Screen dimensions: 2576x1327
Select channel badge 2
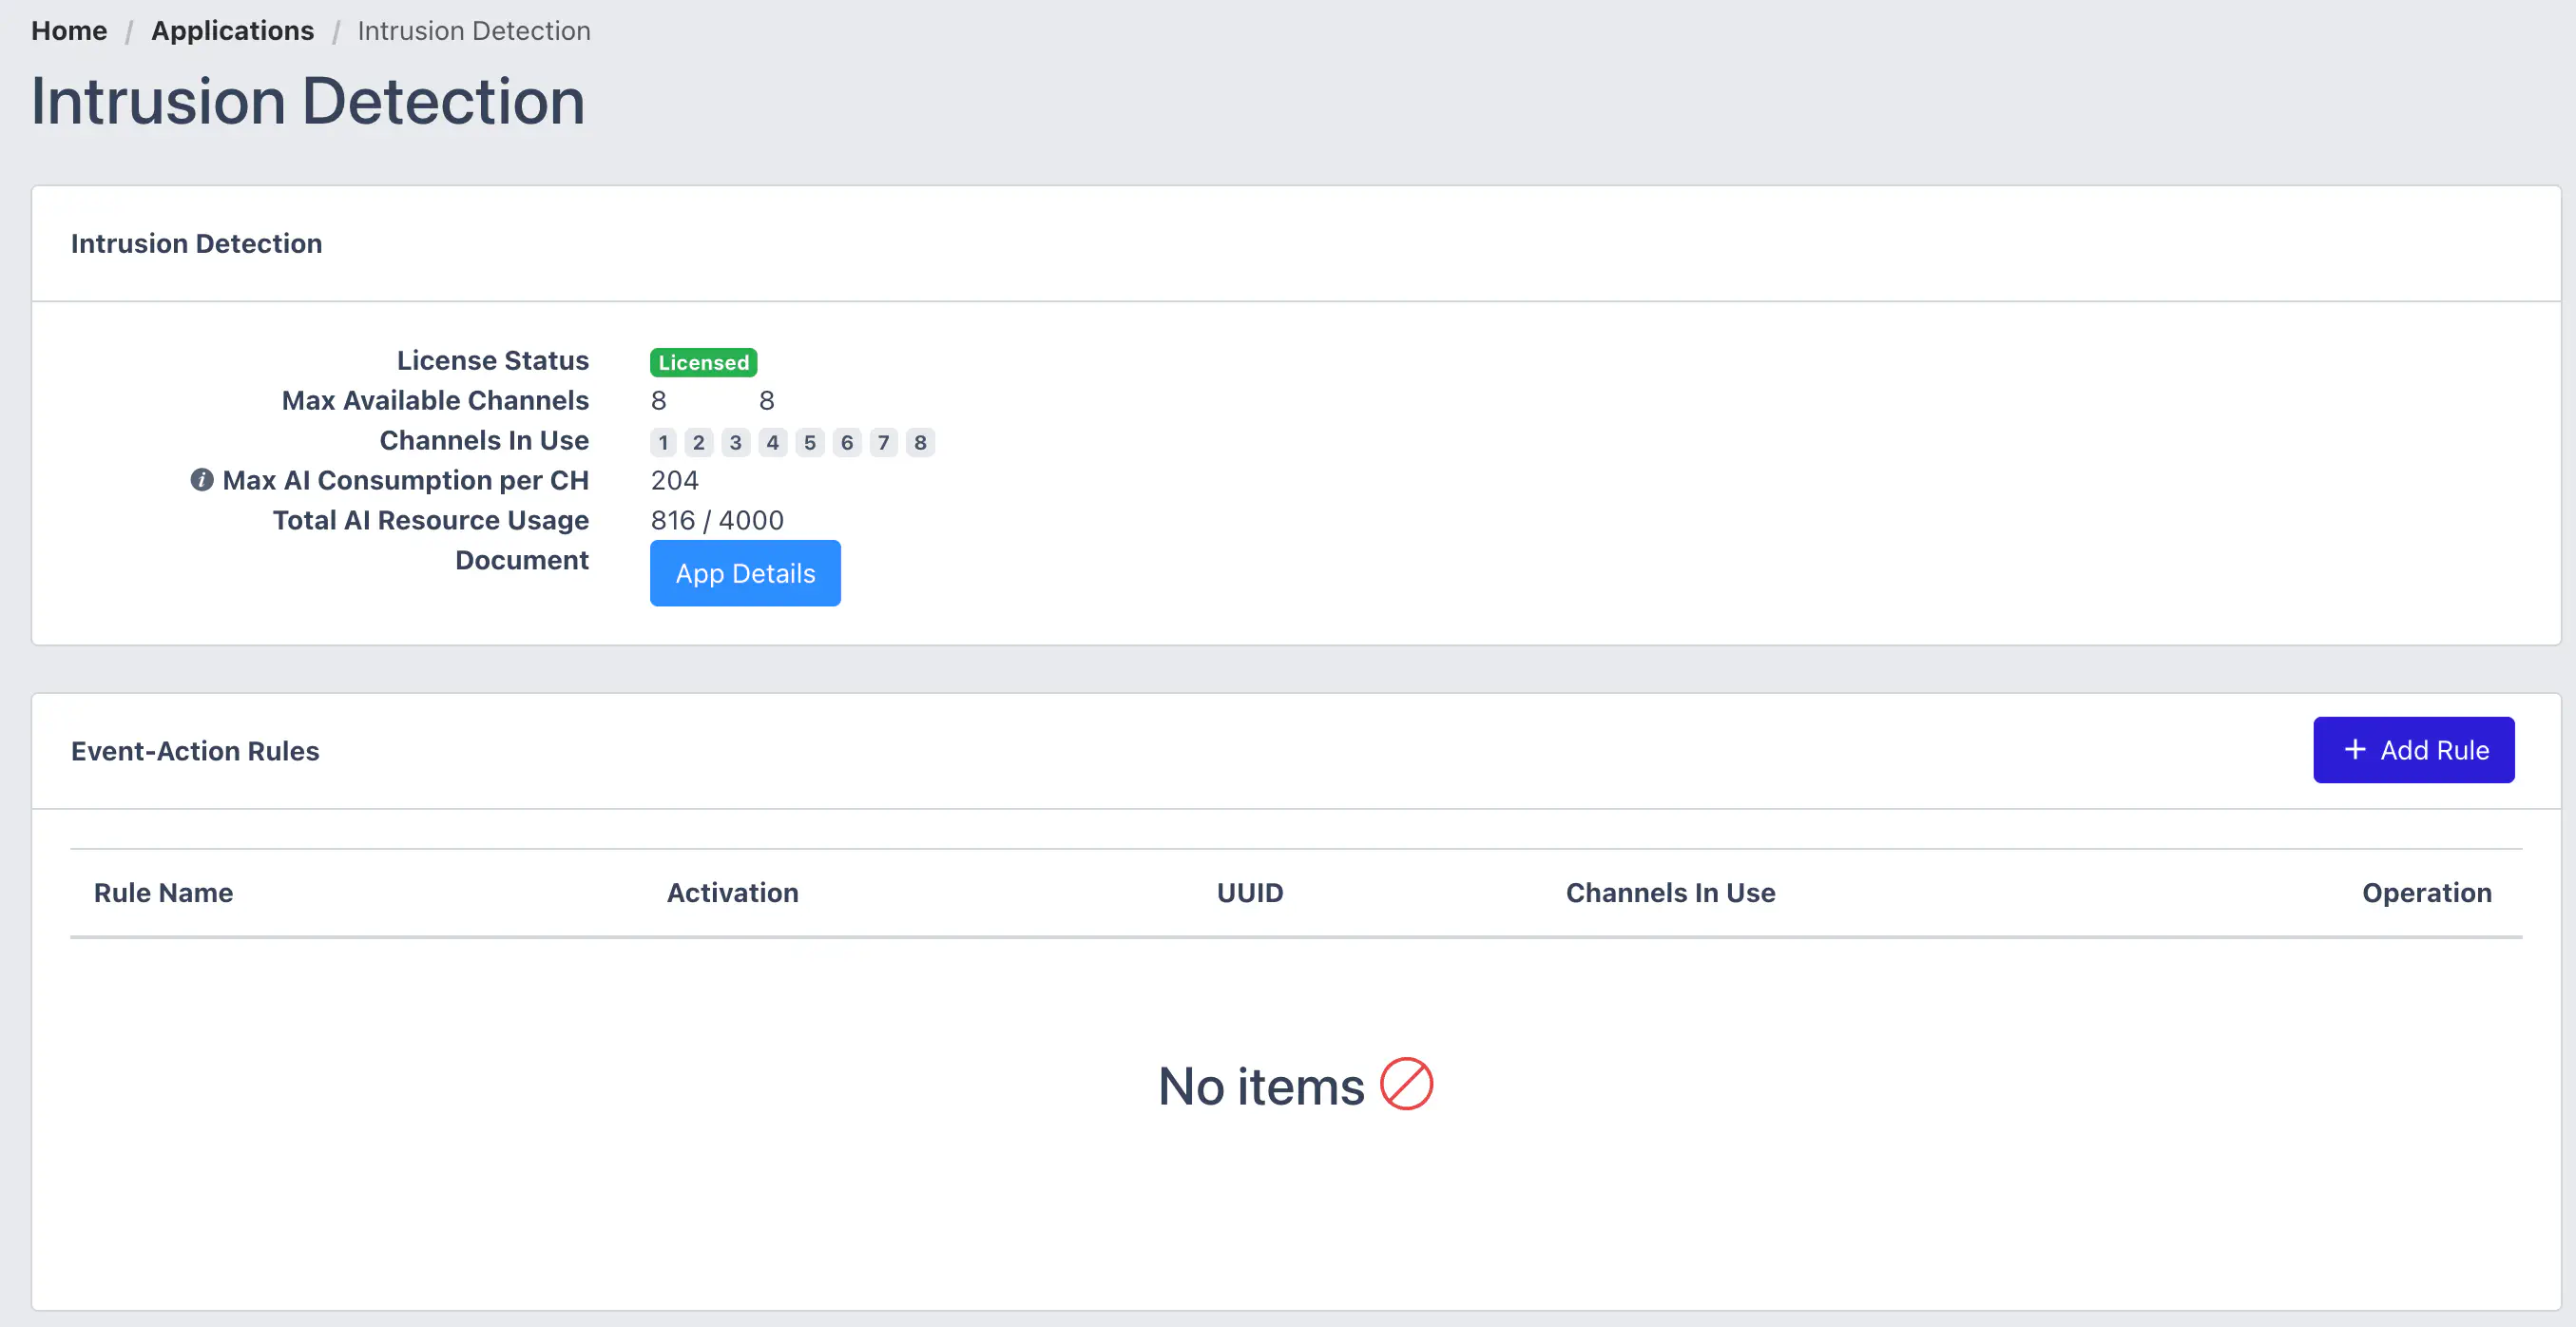(x=699, y=442)
